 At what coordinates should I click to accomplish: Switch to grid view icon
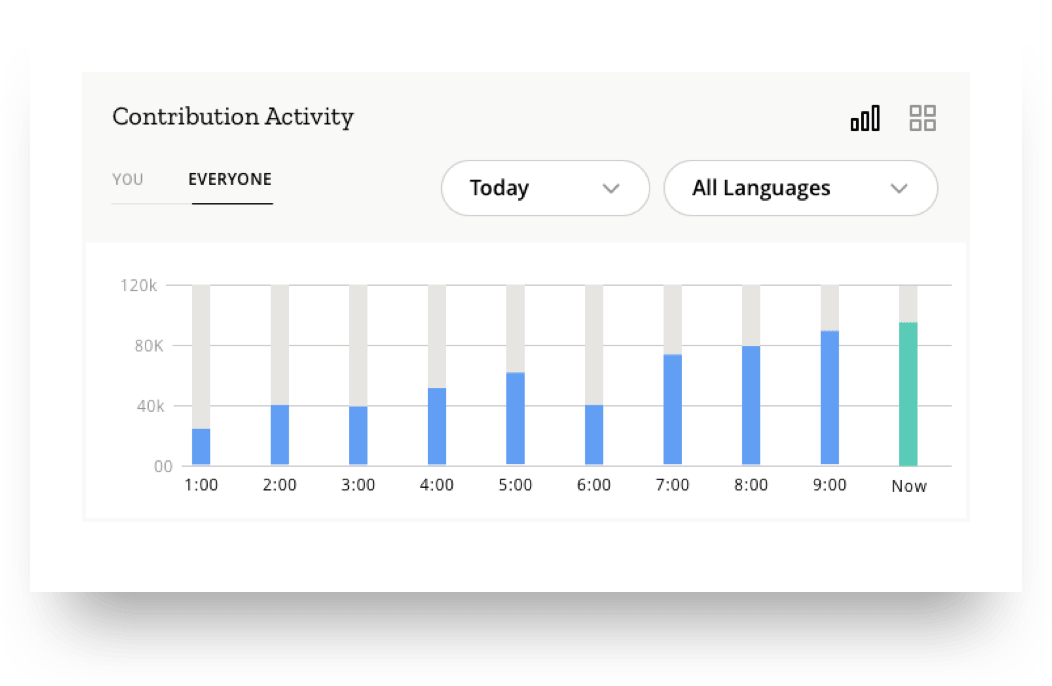922,119
